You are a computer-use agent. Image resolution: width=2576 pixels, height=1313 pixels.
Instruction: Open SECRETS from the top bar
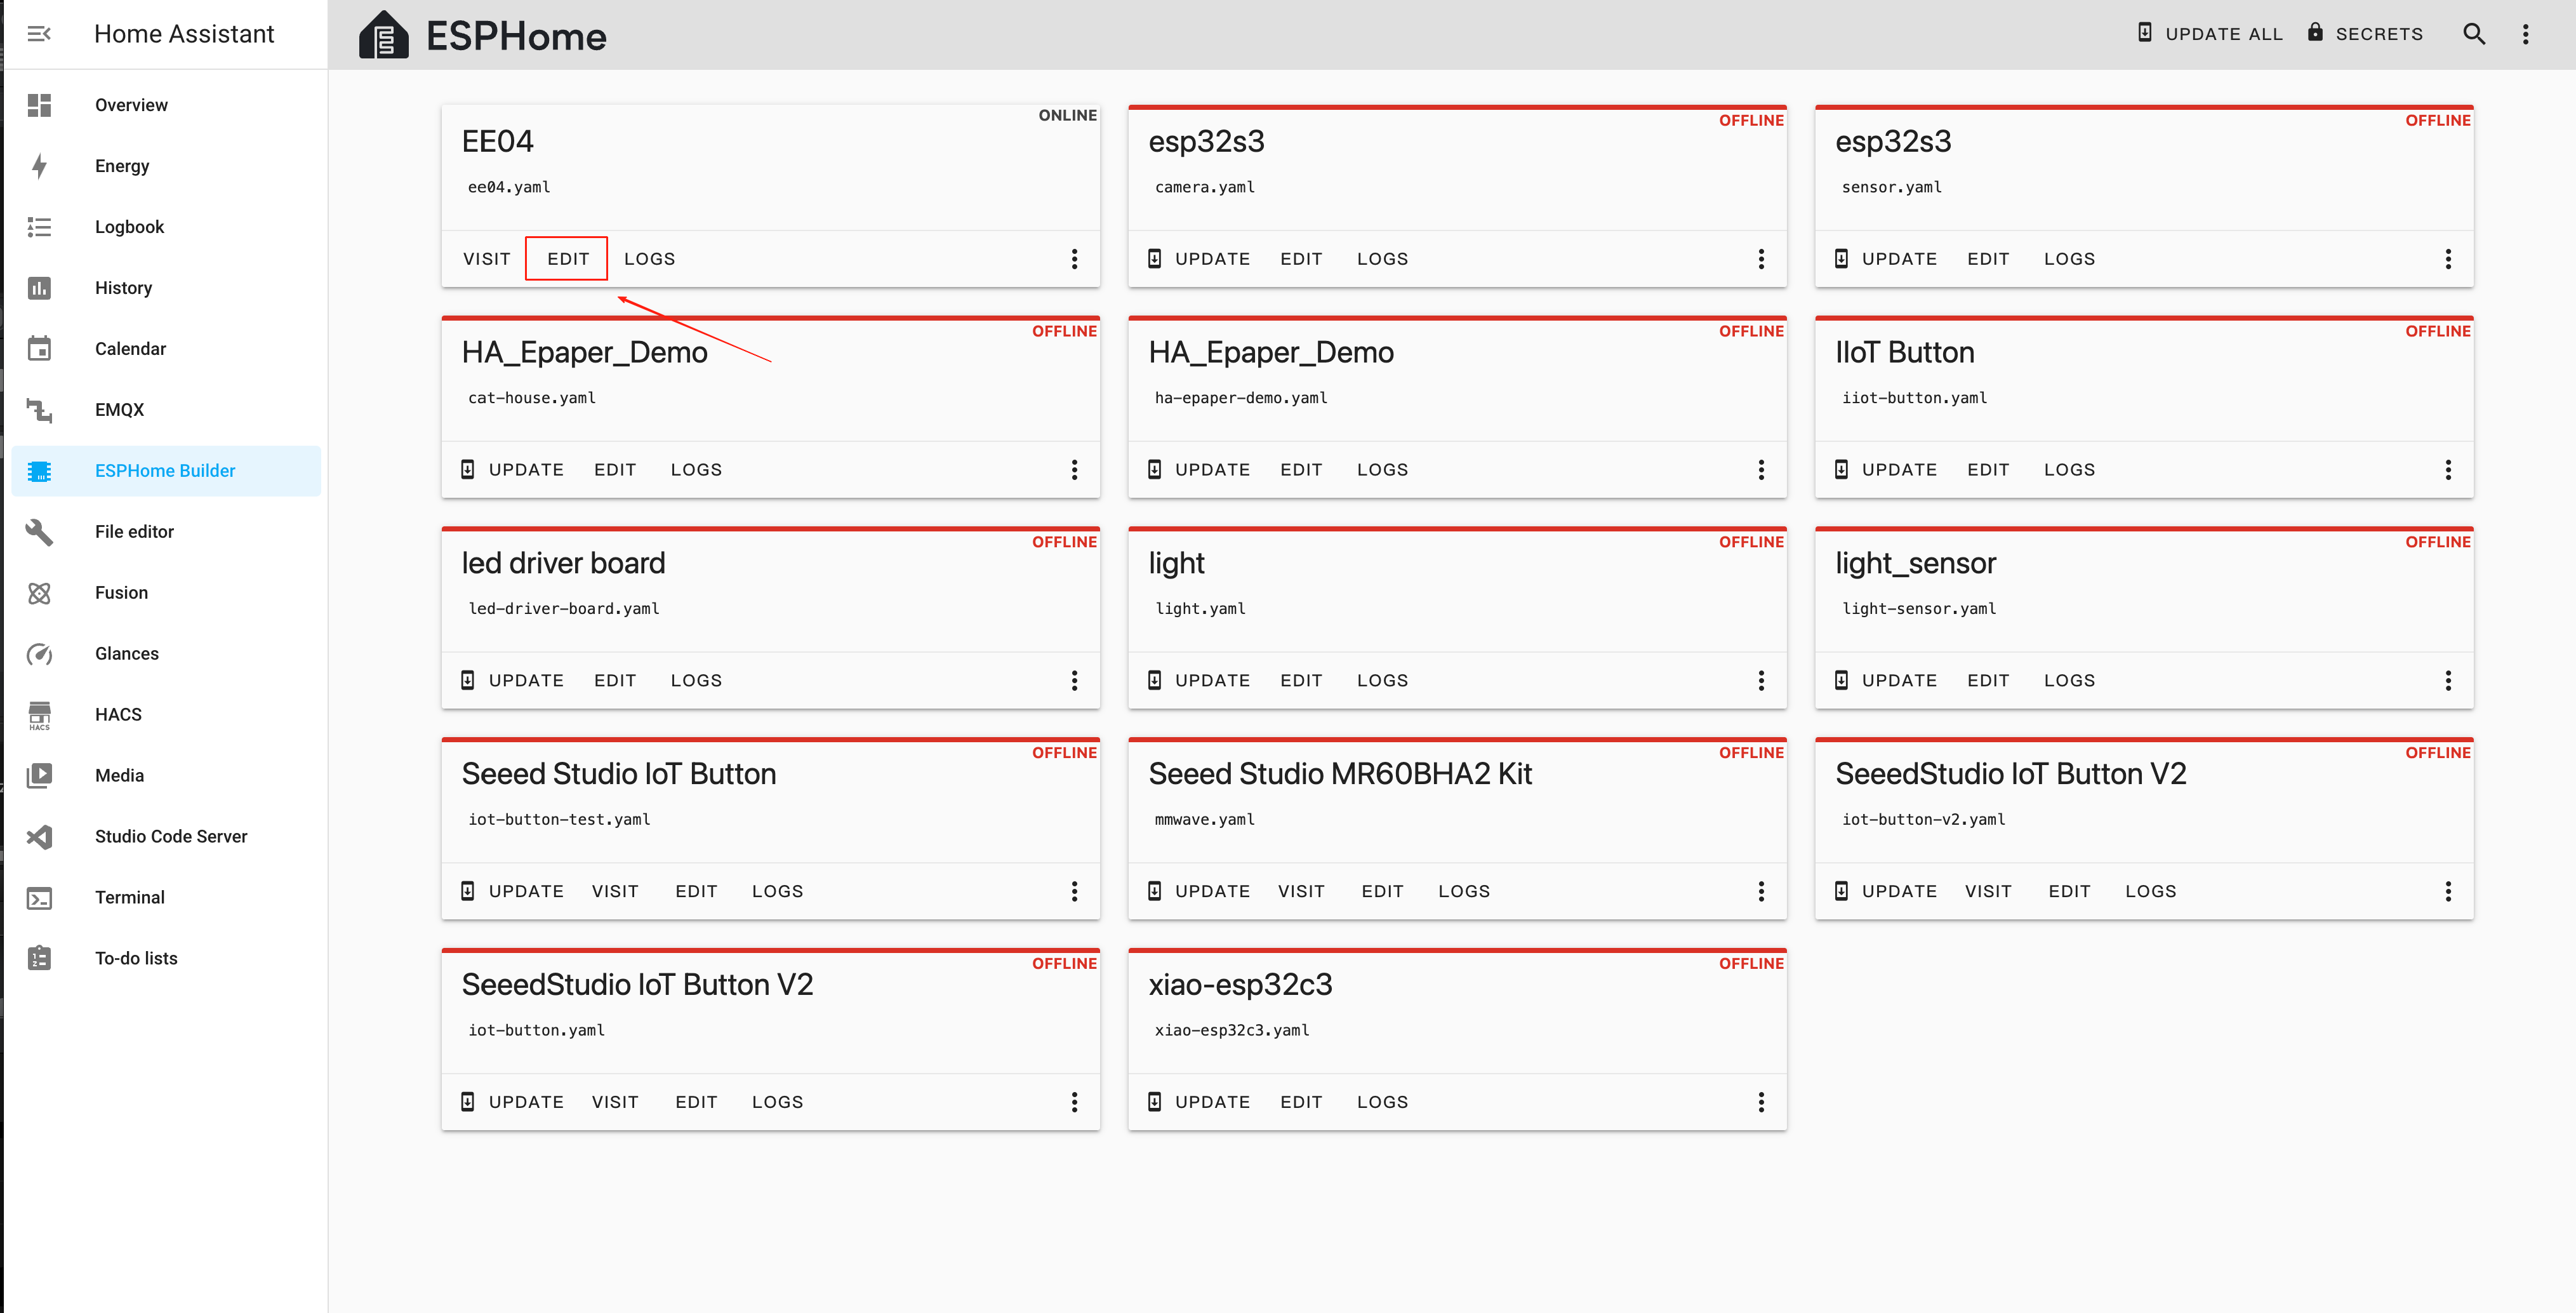coord(2365,34)
